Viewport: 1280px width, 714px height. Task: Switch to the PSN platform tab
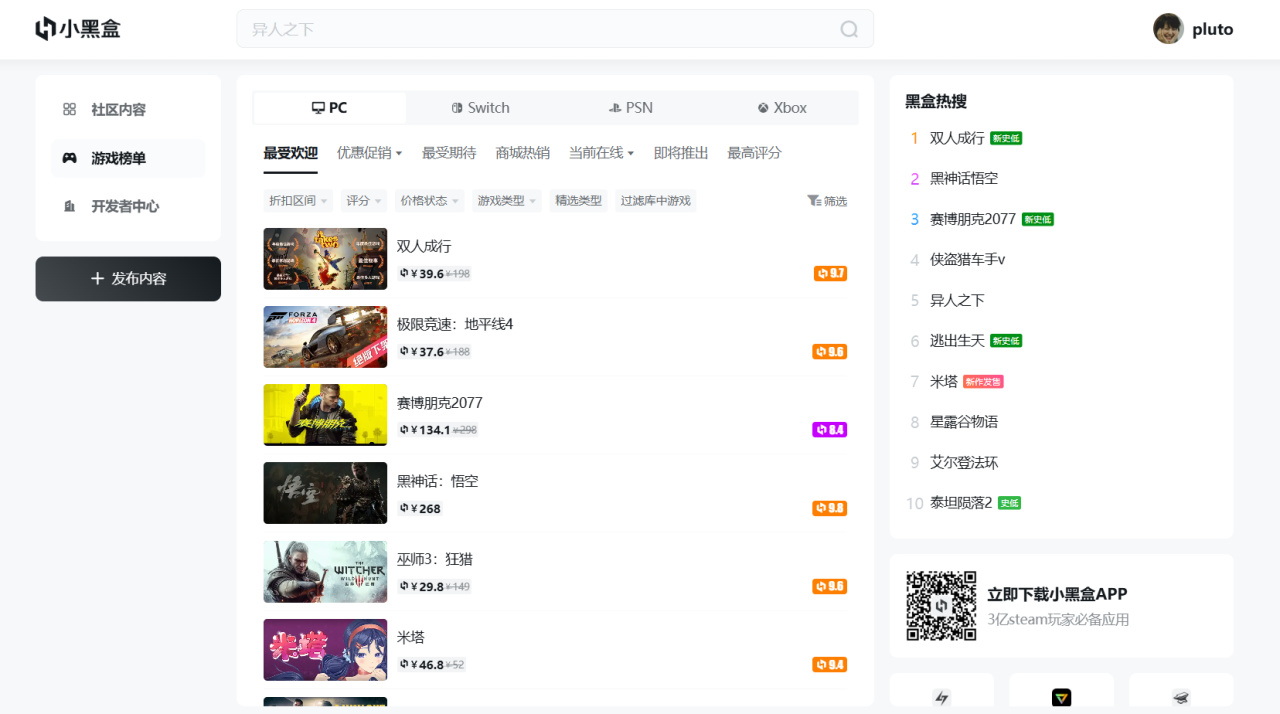tap(631, 108)
